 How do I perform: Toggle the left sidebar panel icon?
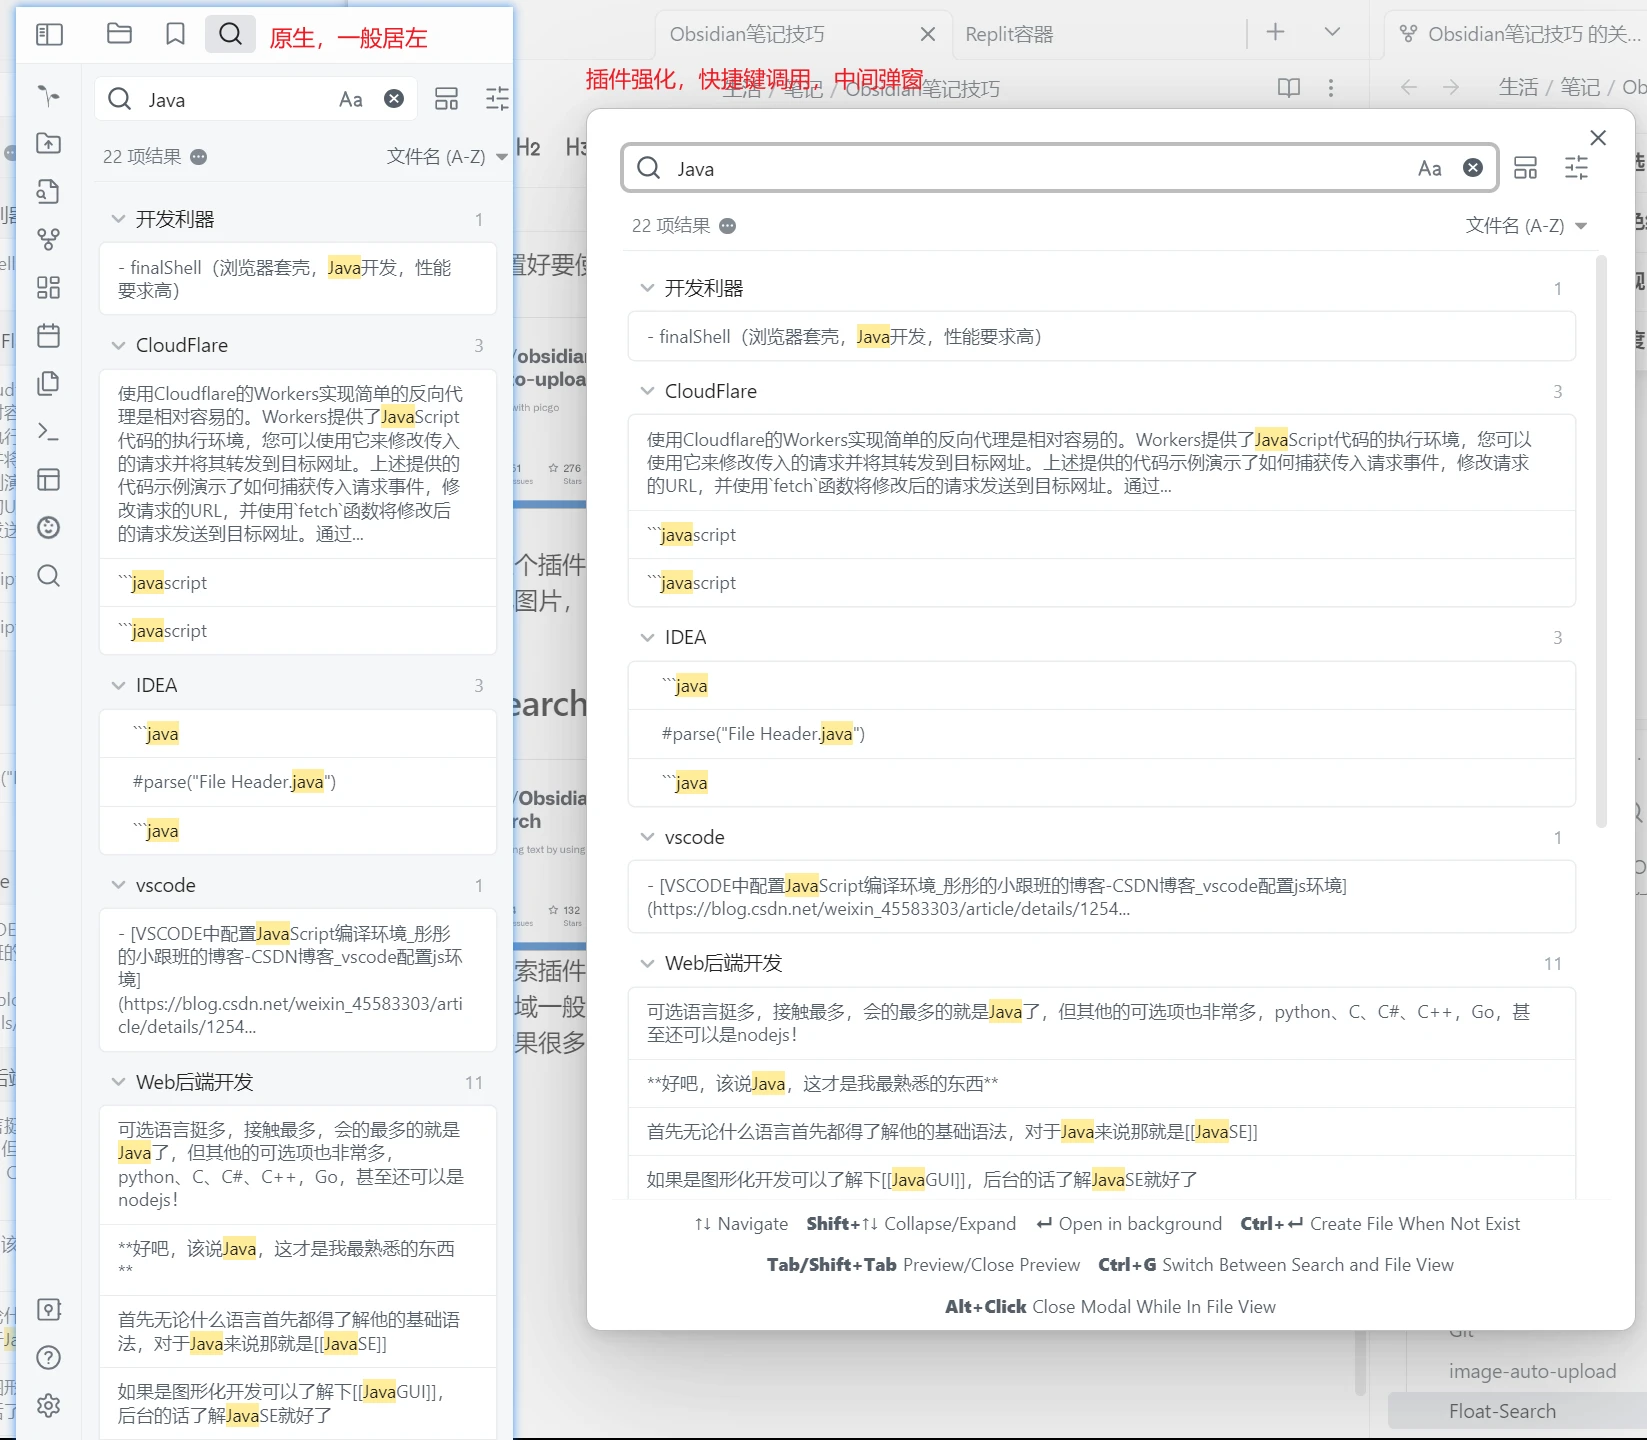(49, 35)
